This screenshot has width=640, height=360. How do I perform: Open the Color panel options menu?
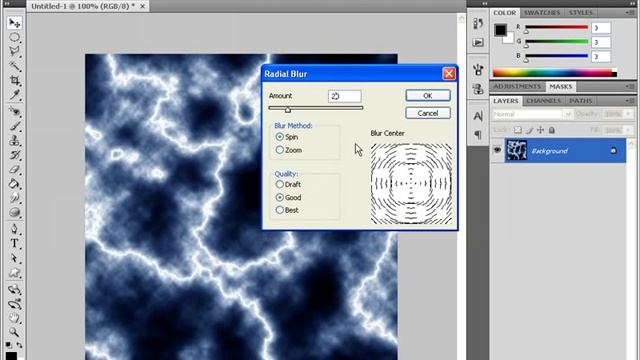(x=630, y=13)
